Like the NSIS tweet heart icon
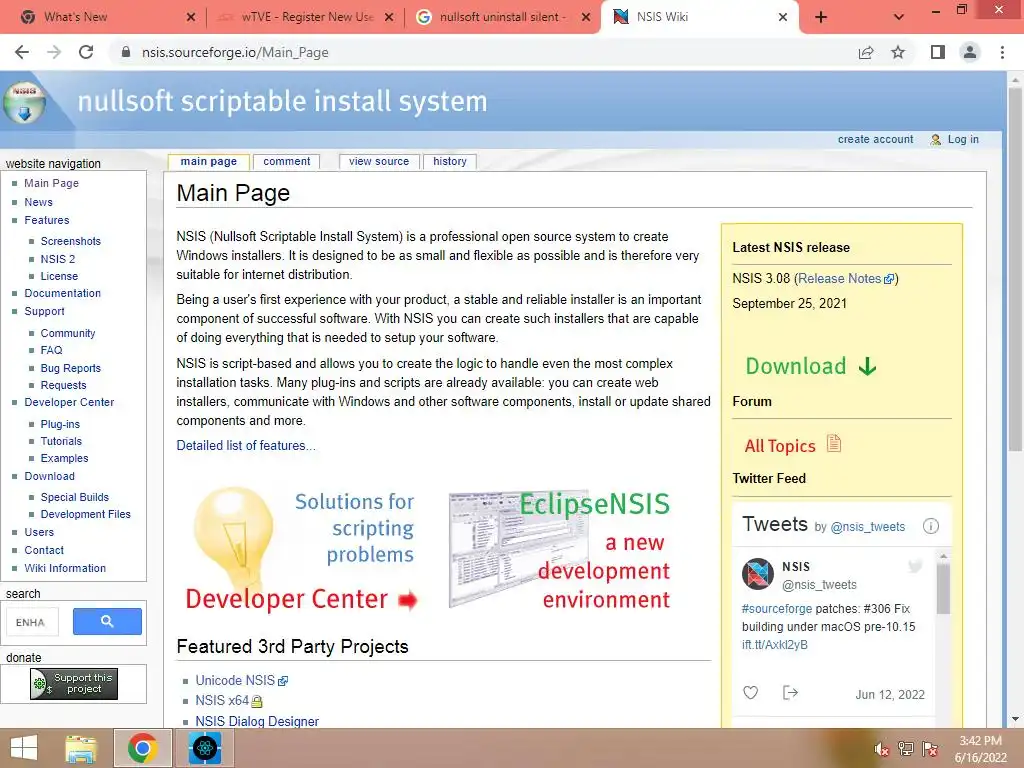 click(x=750, y=692)
